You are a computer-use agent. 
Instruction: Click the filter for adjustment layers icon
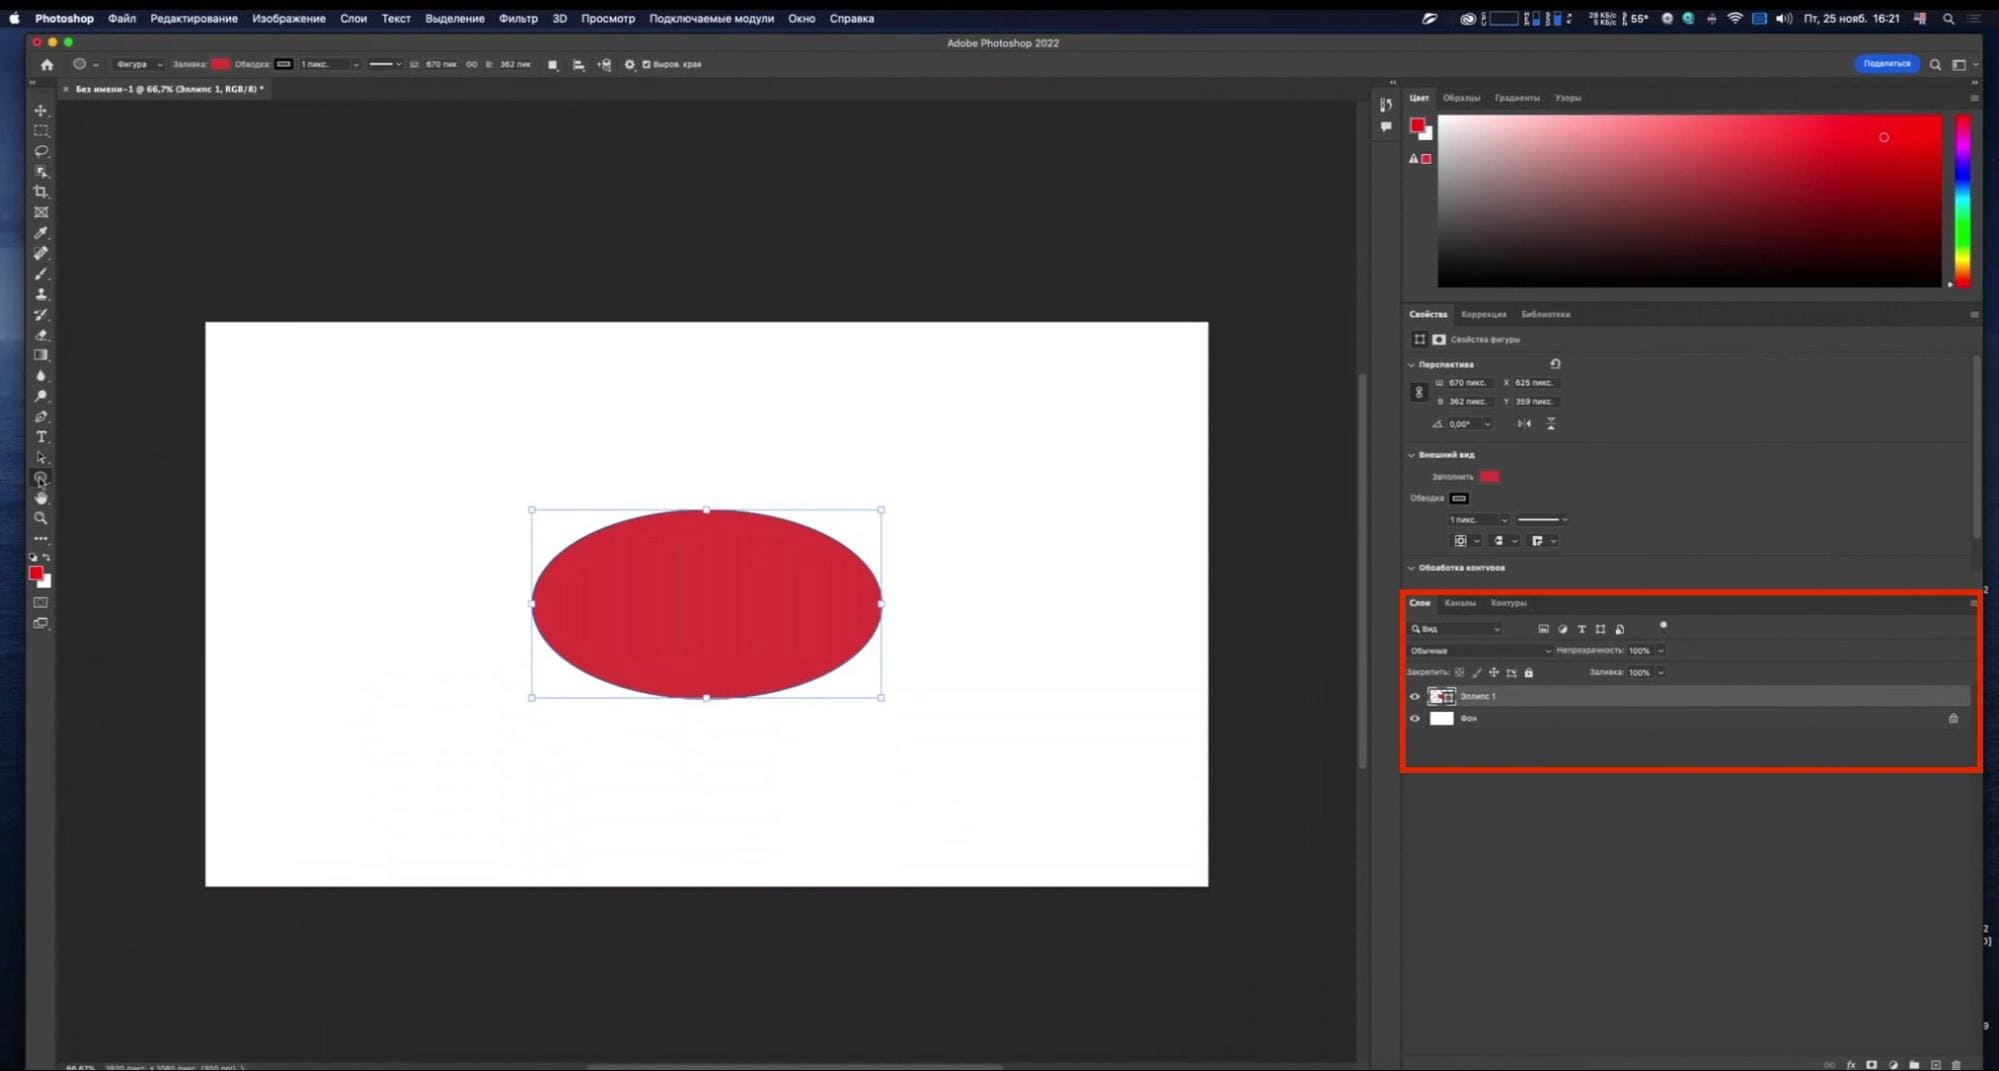point(1562,629)
